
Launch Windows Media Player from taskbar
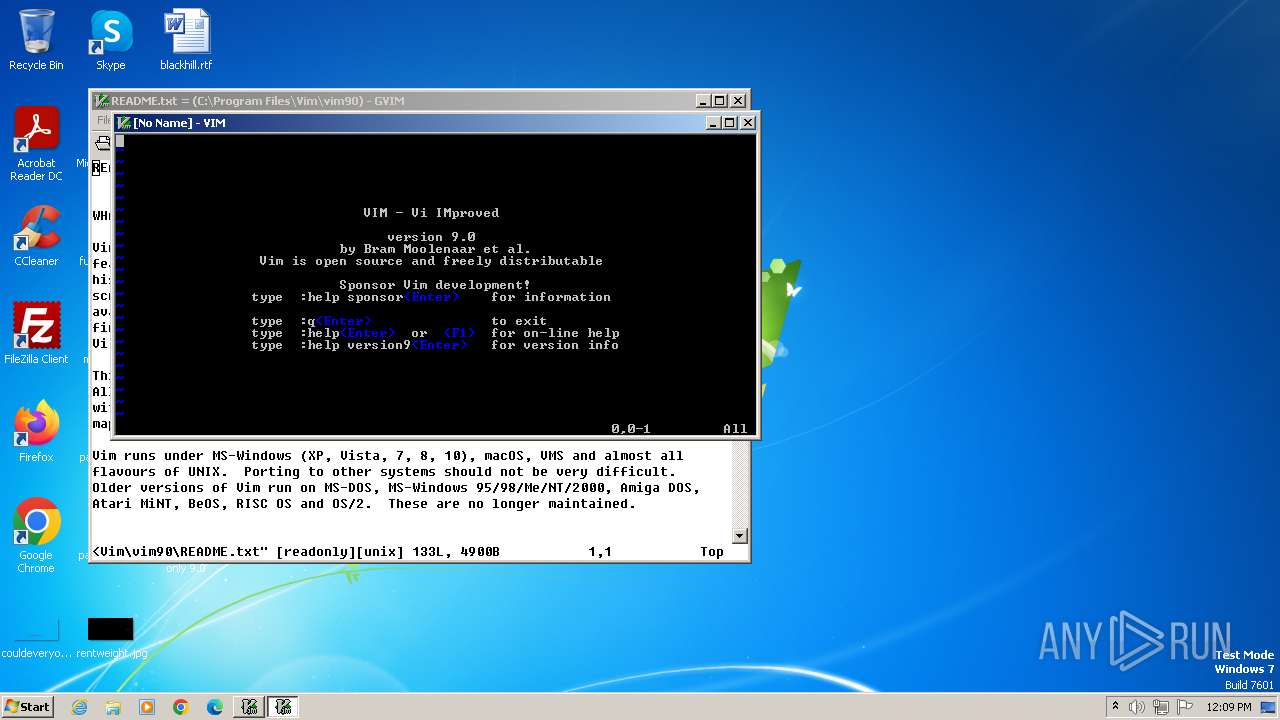147,707
